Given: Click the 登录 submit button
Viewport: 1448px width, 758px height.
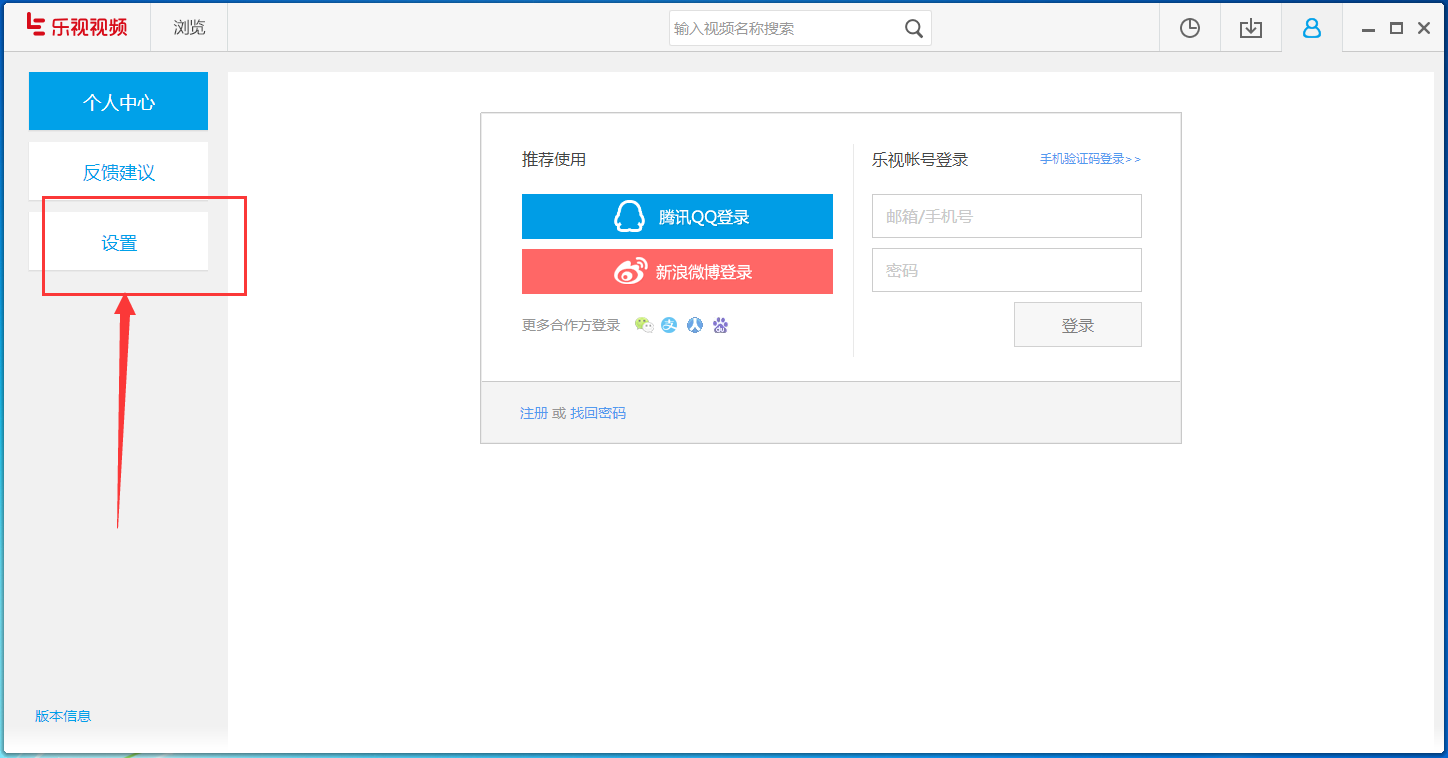Looking at the screenshot, I should tap(1078, 324).
